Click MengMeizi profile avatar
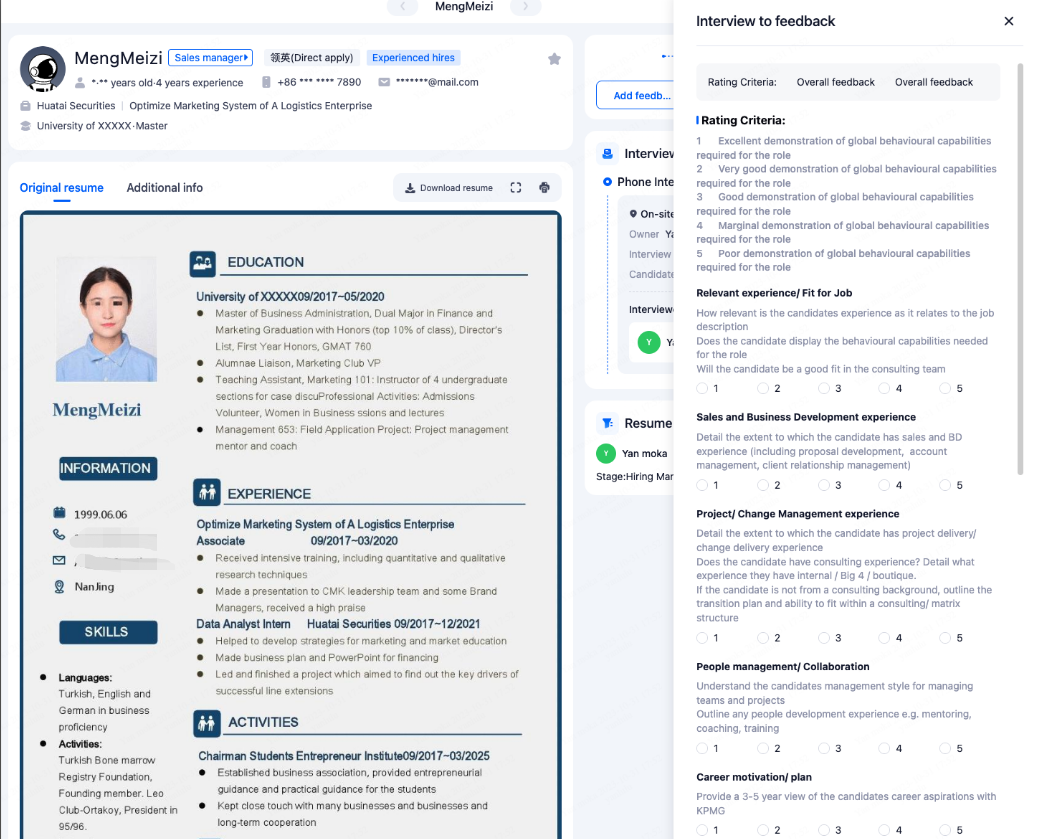Screen dimensions: 1037x839 click(43, 69)
